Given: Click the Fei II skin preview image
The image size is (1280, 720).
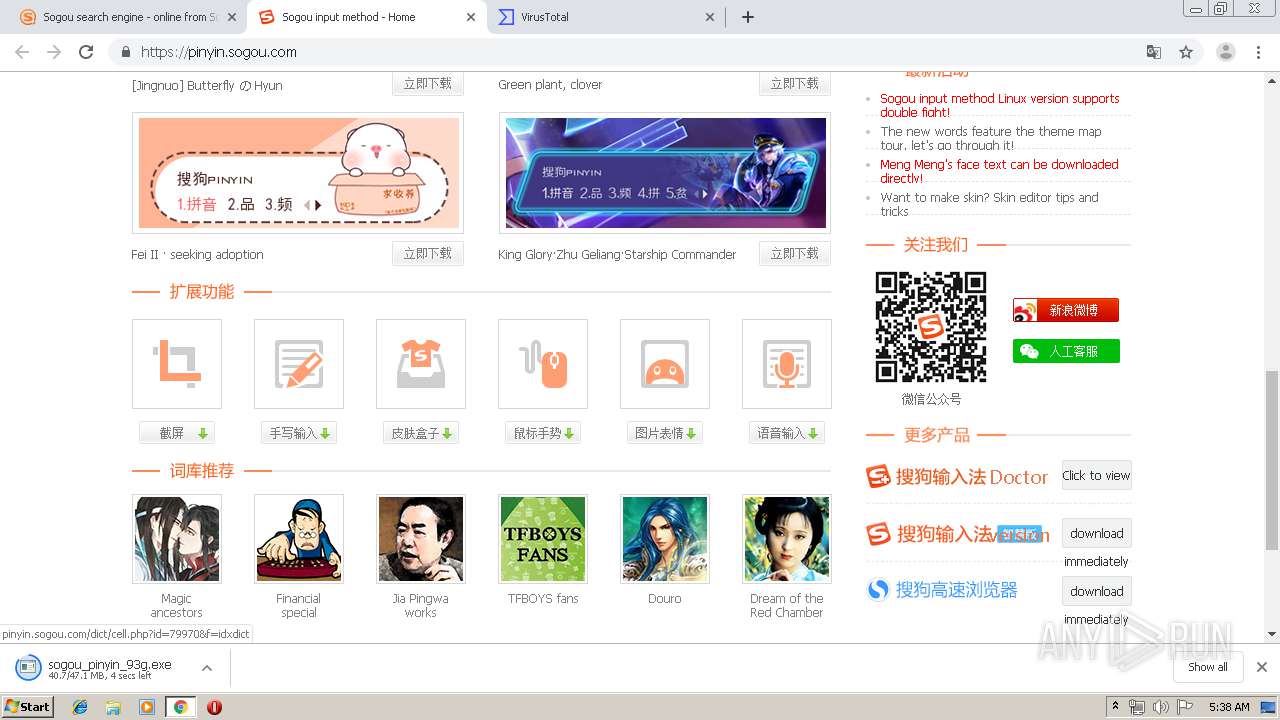Looking at the screenshot, I should pyautogui.click(x=298, y=173).
